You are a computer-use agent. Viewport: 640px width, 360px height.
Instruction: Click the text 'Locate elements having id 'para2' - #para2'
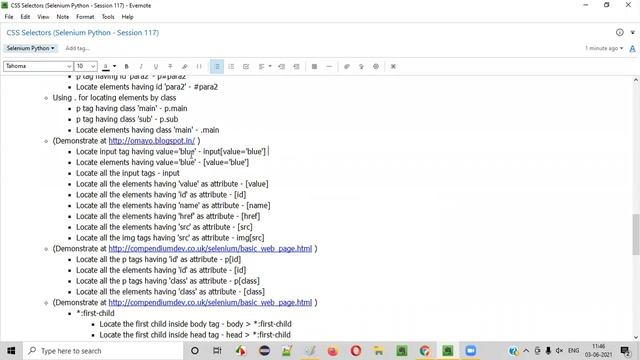(147, 87)
